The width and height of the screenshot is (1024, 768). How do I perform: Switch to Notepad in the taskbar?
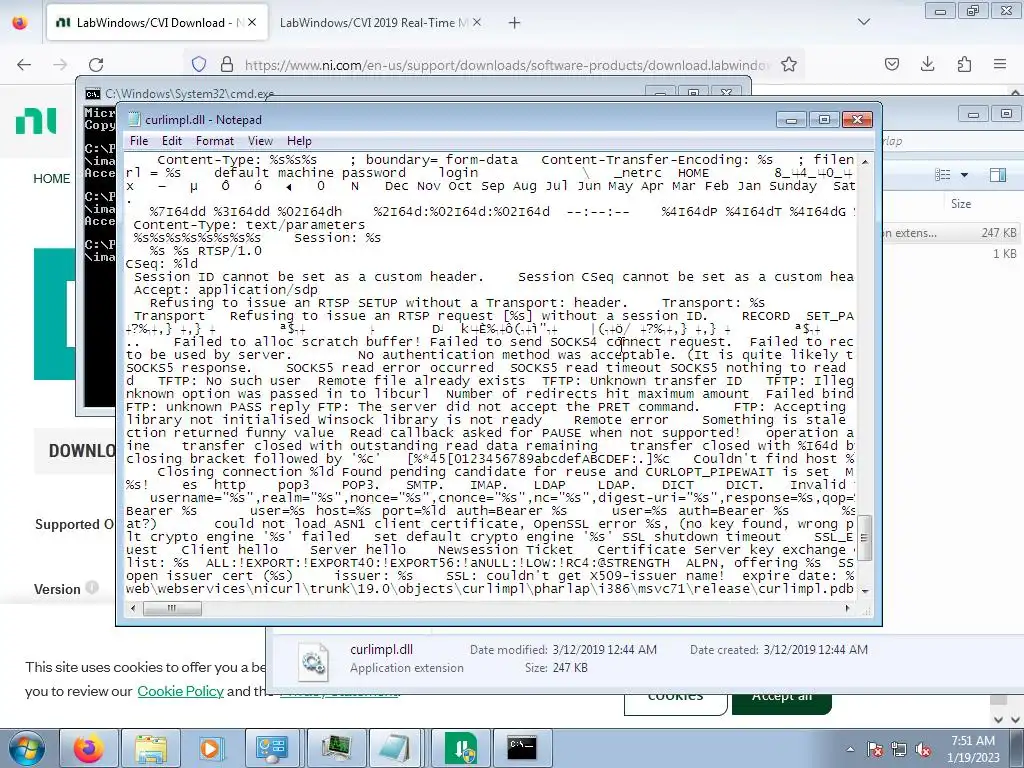[398, 748]
